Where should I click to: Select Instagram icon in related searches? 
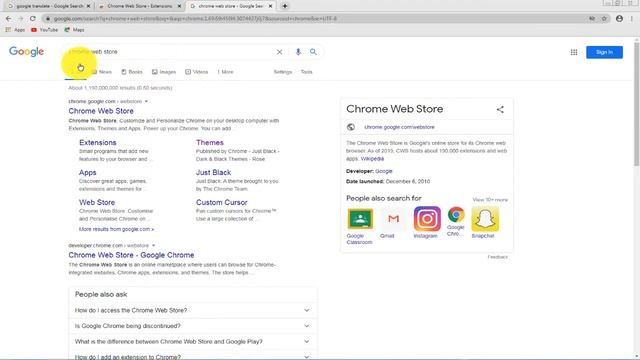[427, 219]
